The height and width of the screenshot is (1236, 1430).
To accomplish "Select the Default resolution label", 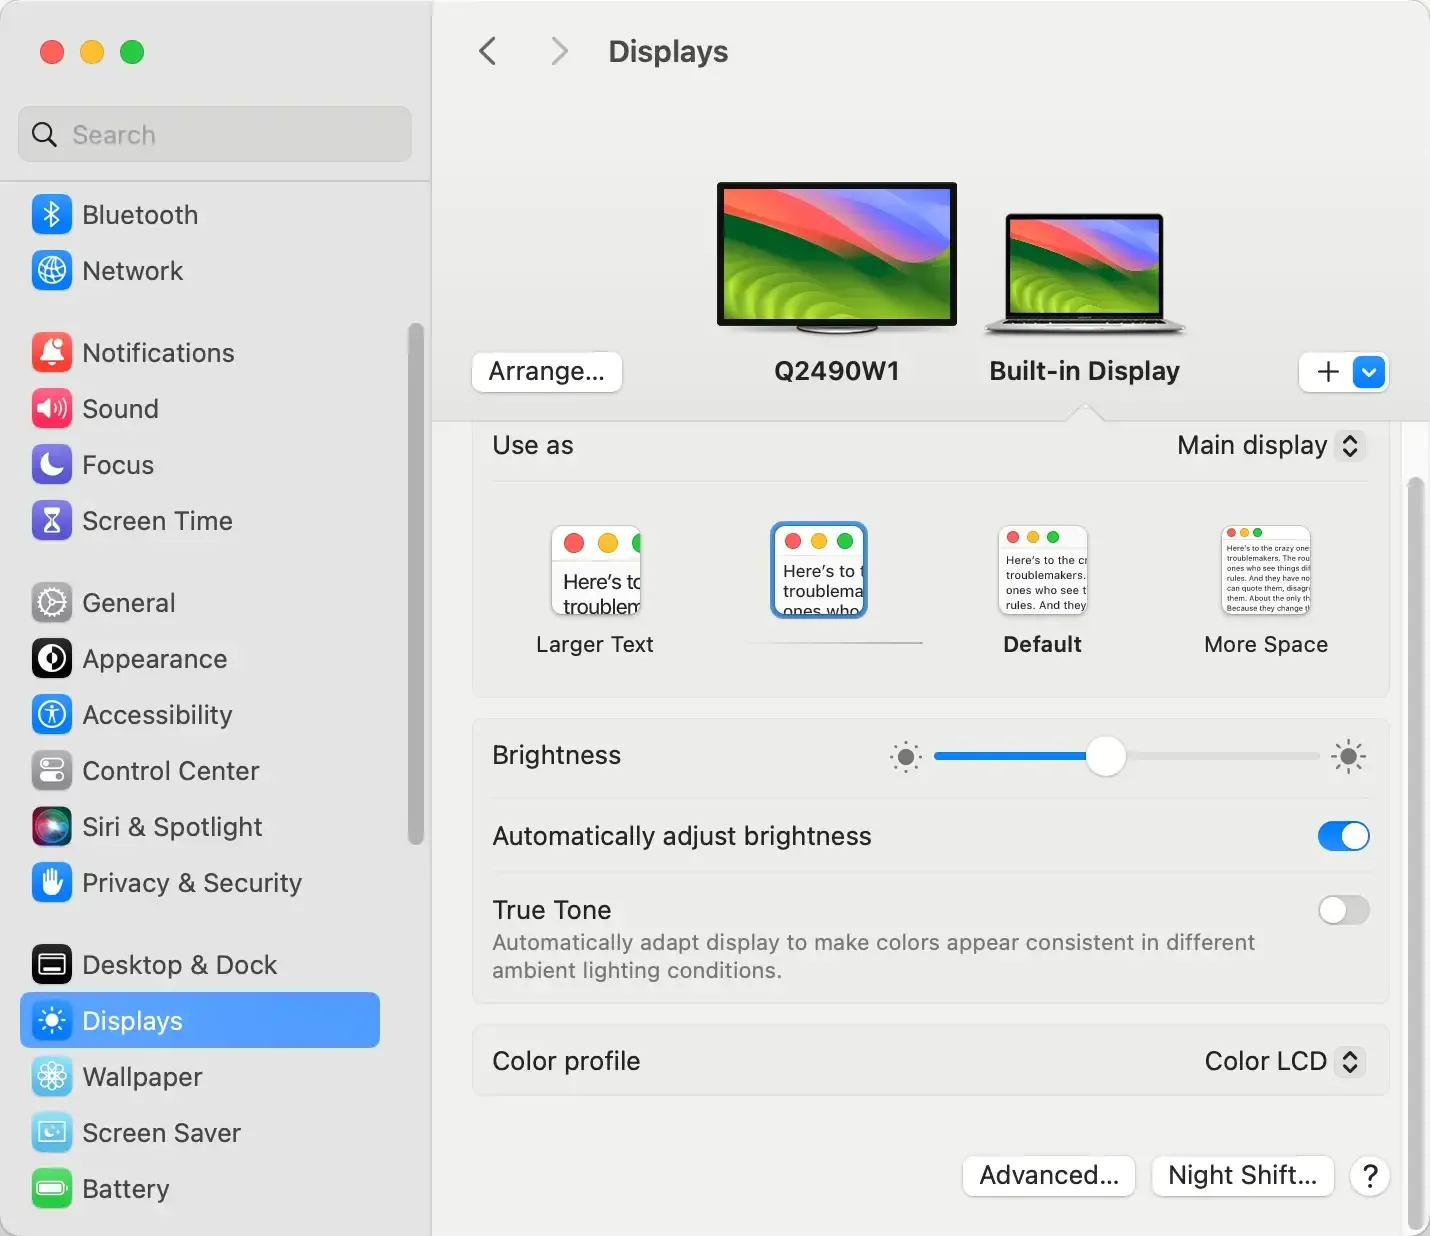I will [x=1042, y=644].
